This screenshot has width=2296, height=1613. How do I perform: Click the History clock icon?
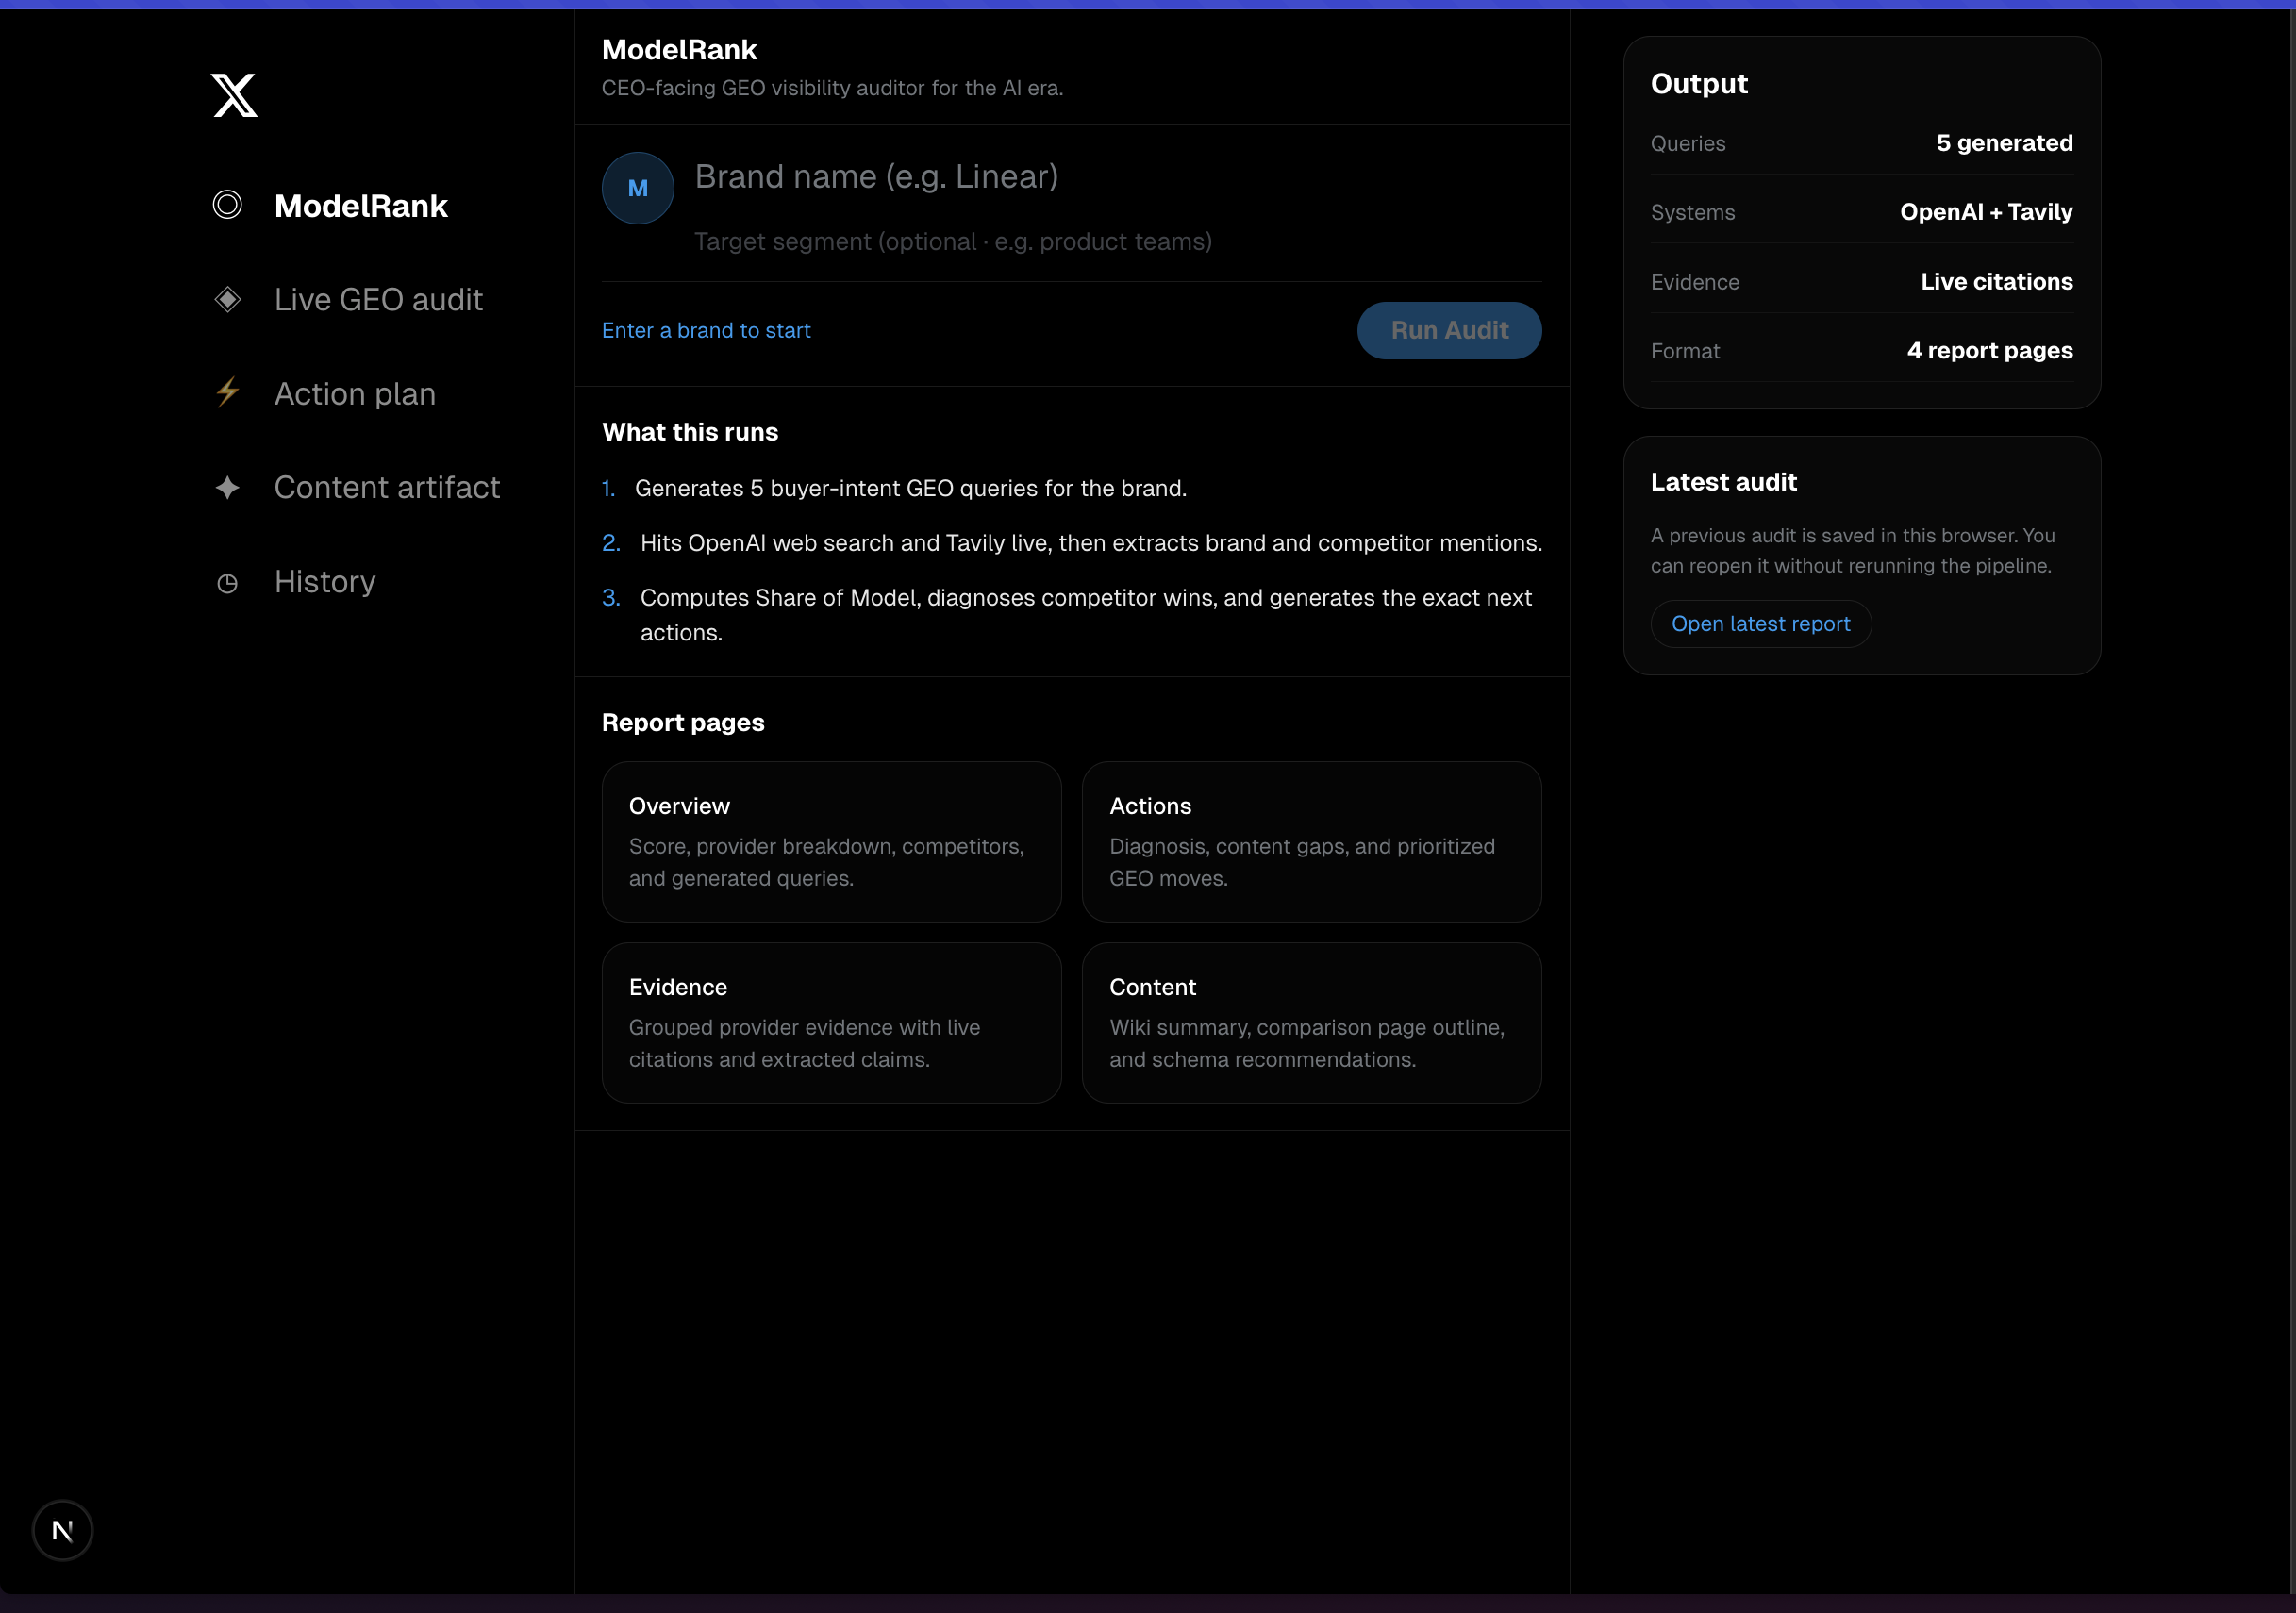coord(227,583)
